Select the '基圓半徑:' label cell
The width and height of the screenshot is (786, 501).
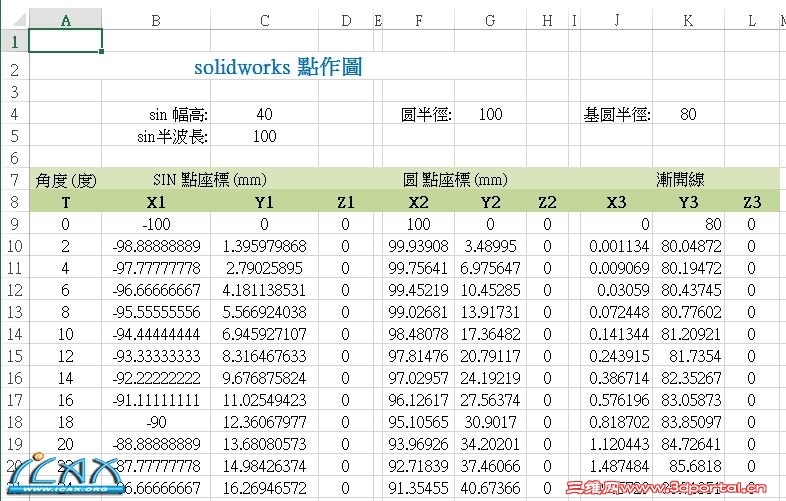617,114
